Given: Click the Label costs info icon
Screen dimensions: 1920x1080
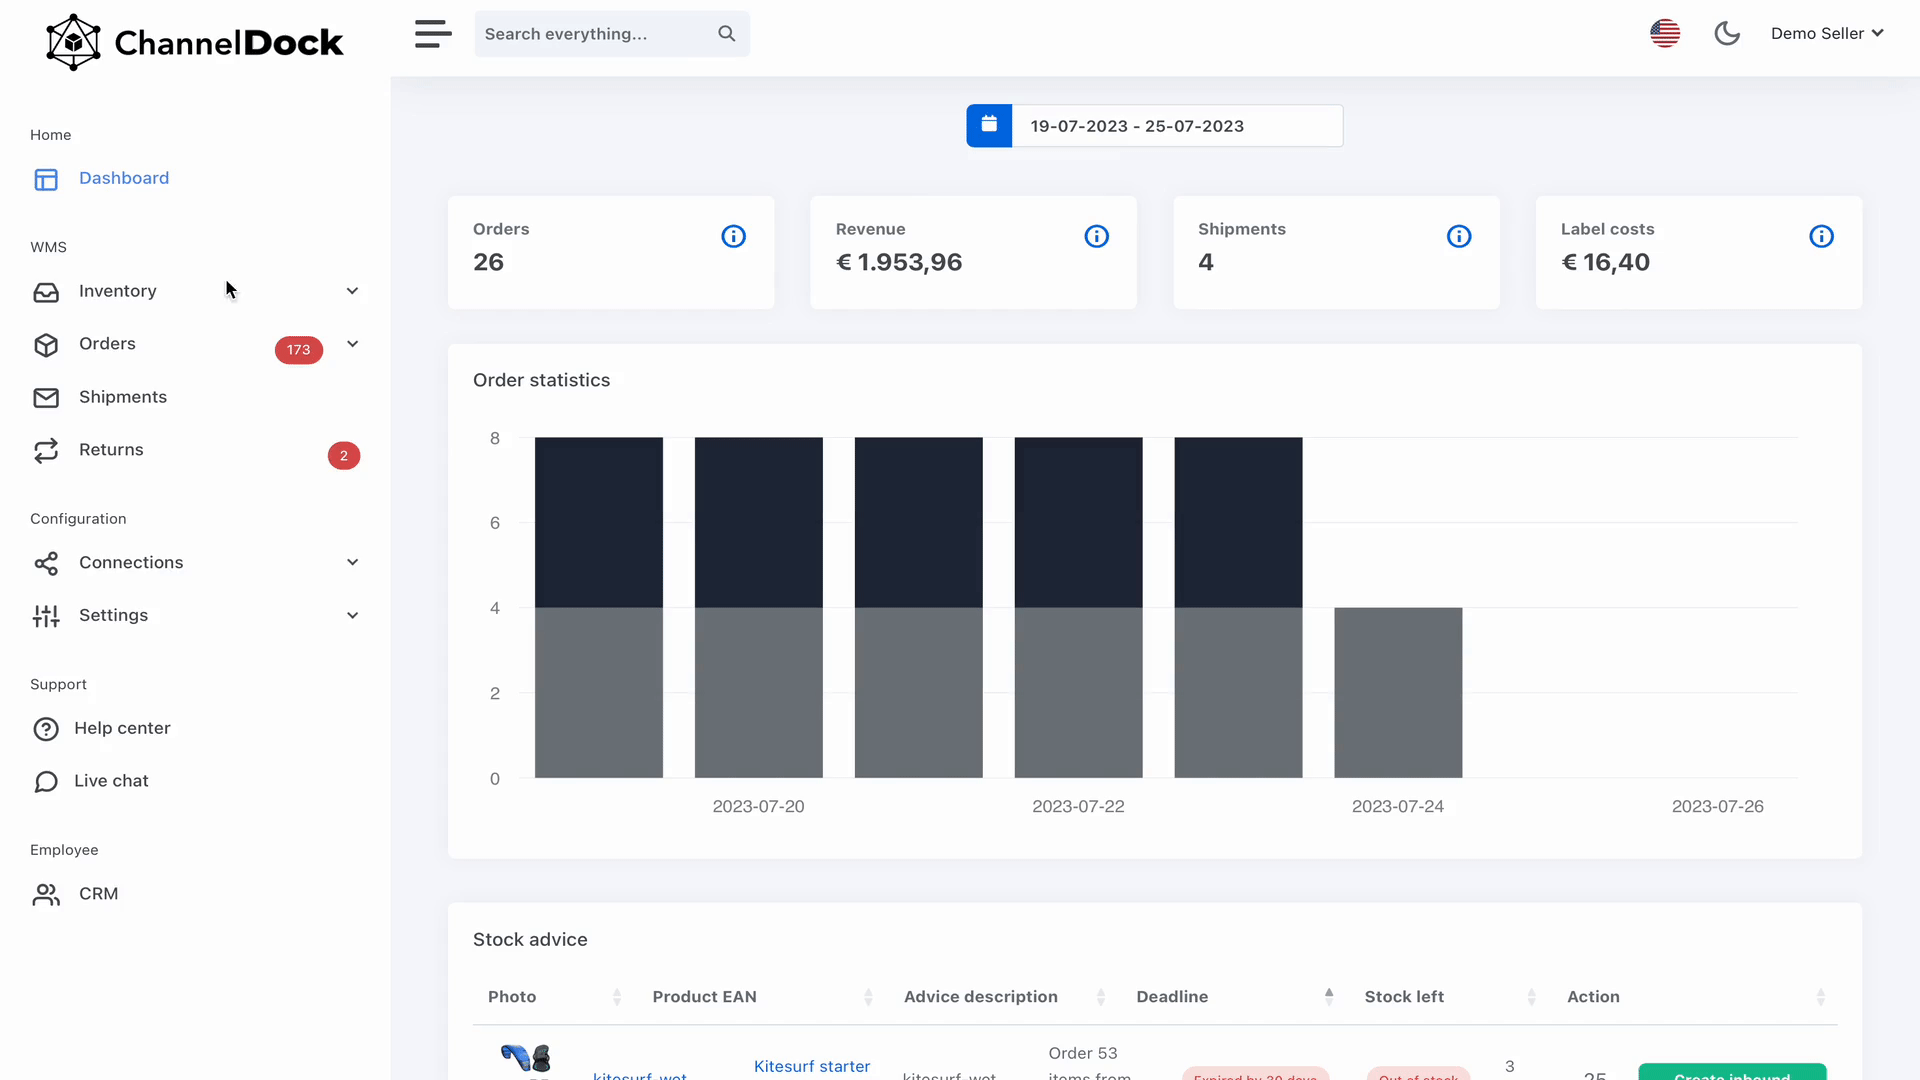Looking at the screenshot, I should 1822,237.
